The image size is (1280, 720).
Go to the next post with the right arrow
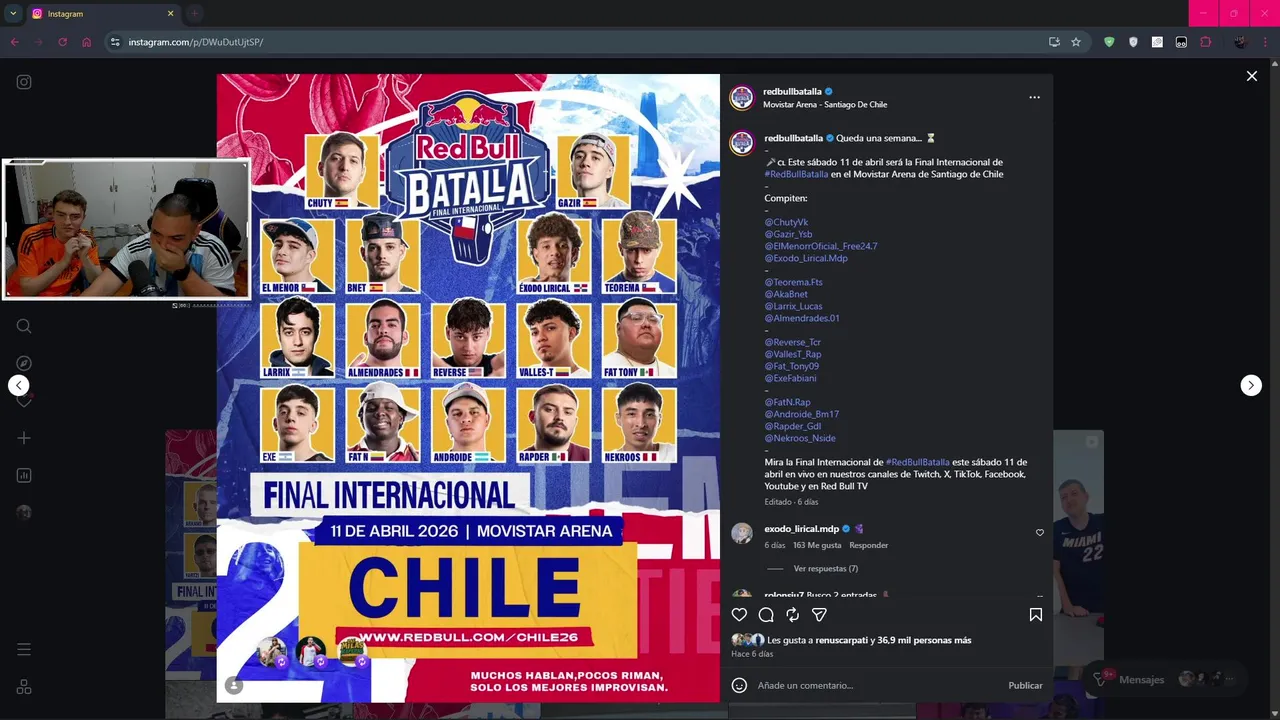pyautogui.click(x=1251, y=385)
